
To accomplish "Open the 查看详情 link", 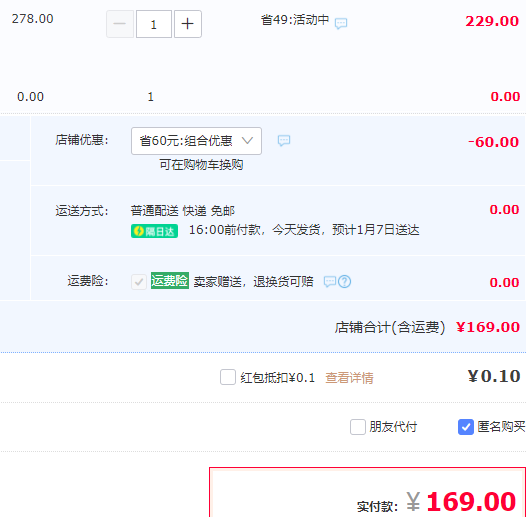I will point(349,378).
